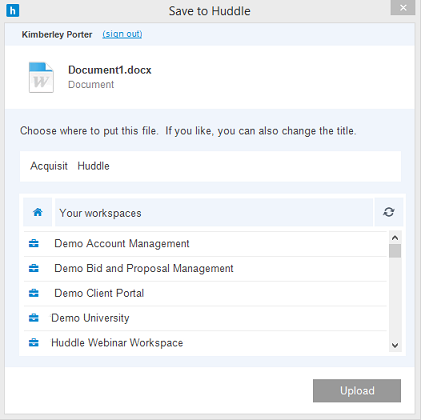Click the Huddle logo in title bar
421x420 pixels.
click(x=13, y=11)
